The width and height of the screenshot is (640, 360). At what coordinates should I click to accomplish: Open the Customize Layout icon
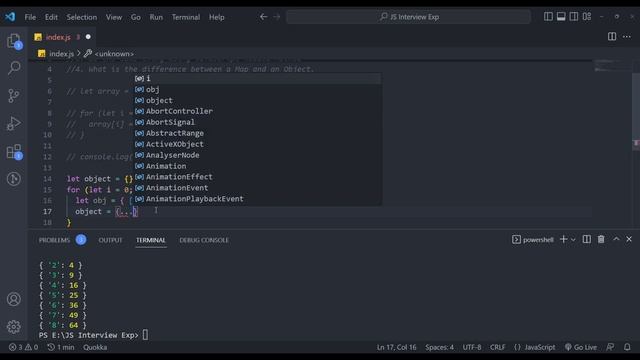pyautogui.click(x=587, y=17)
